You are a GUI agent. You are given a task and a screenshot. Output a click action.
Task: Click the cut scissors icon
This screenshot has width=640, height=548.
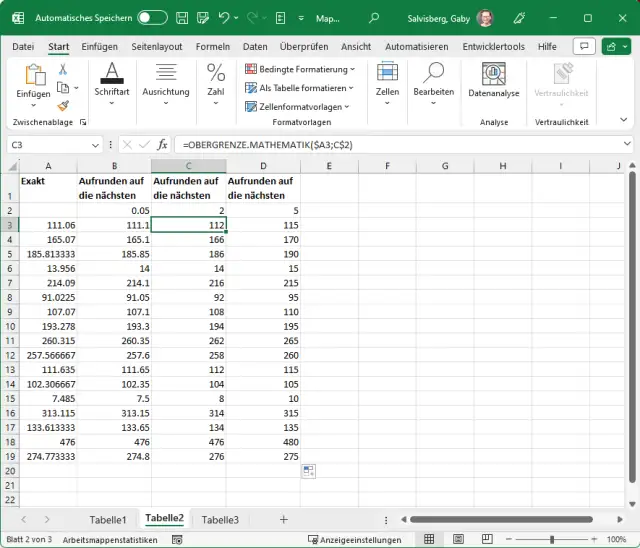point(63,69)
